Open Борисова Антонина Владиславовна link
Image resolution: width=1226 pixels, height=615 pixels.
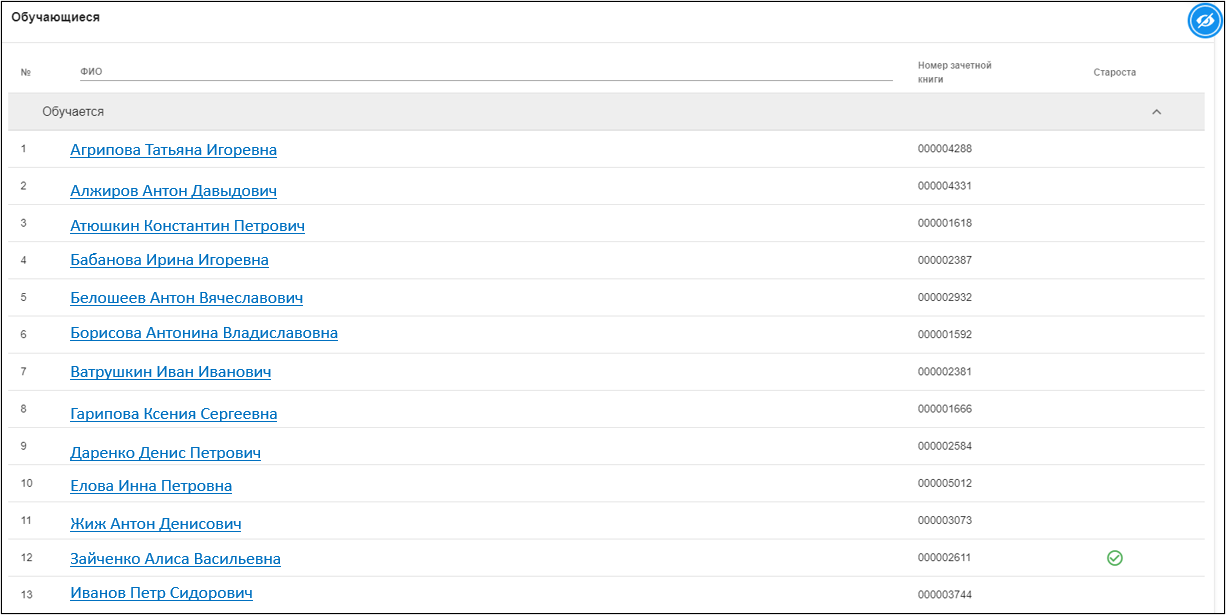(x=204, y=333)
